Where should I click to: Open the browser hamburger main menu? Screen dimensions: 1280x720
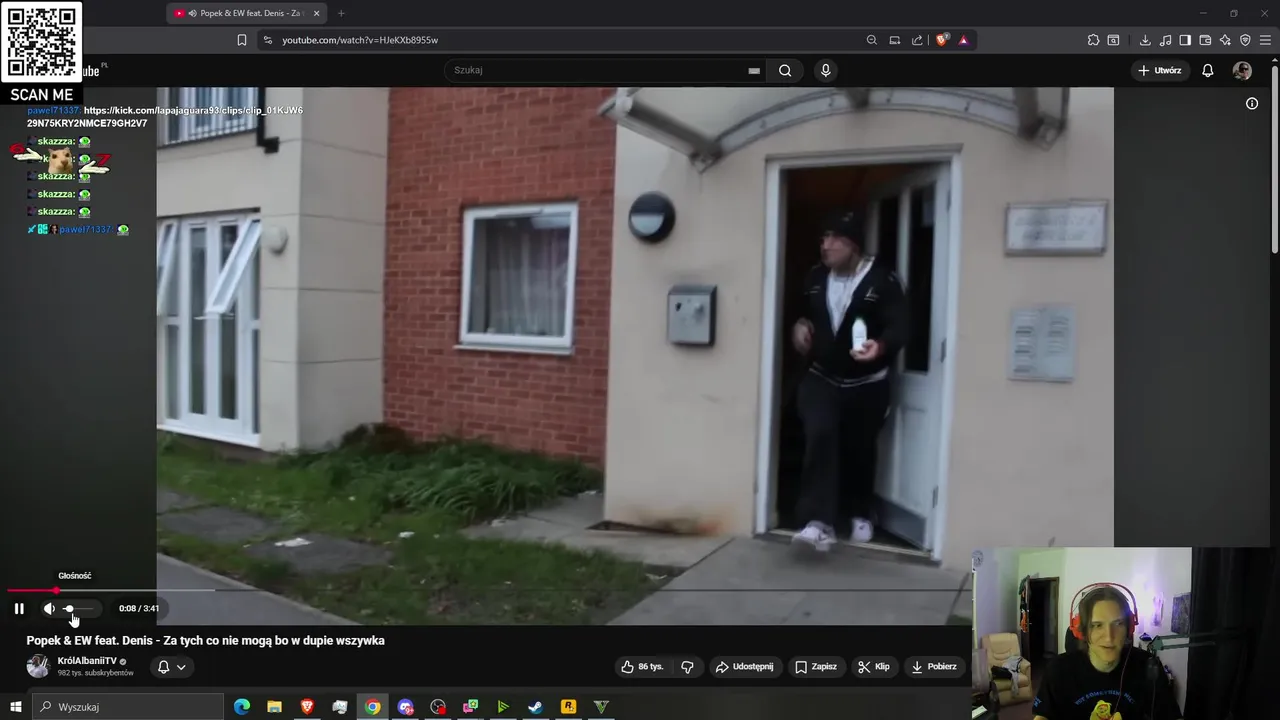click(x=1266, y=40)
